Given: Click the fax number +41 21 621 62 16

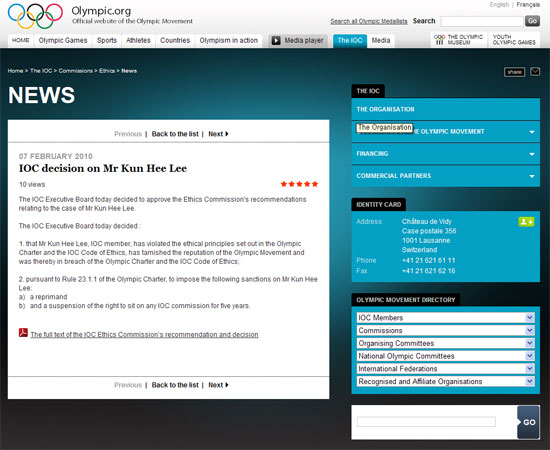Looking at the screenshot, I should click(x=429, y=271).
